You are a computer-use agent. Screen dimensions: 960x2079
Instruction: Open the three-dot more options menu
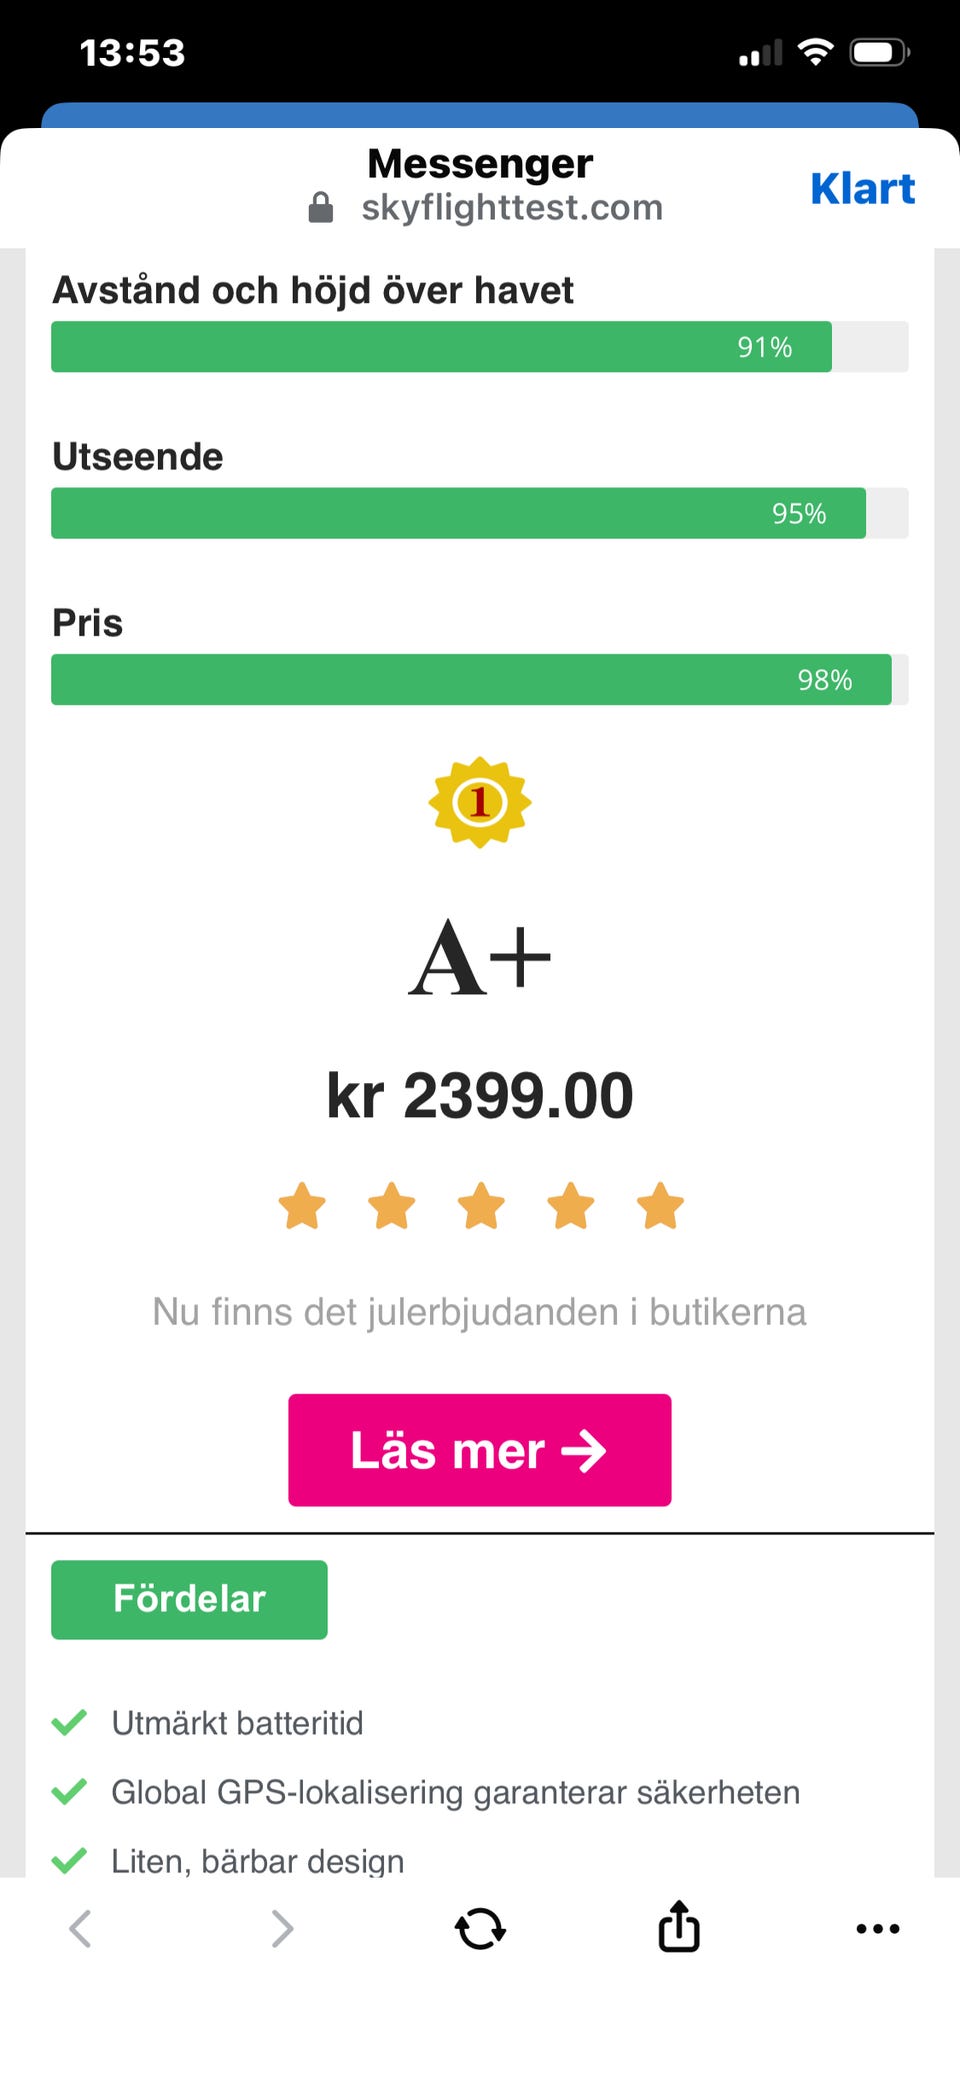point(877,1928)
